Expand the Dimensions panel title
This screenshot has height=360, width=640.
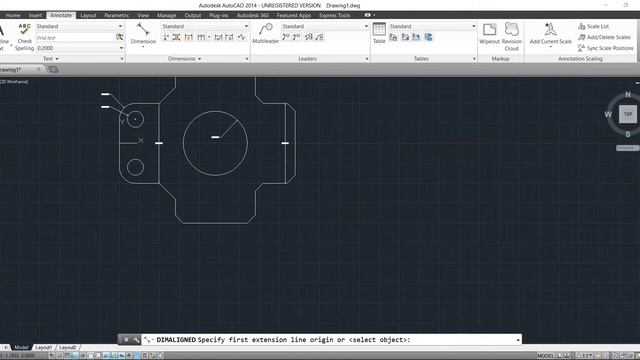point(185,59)
